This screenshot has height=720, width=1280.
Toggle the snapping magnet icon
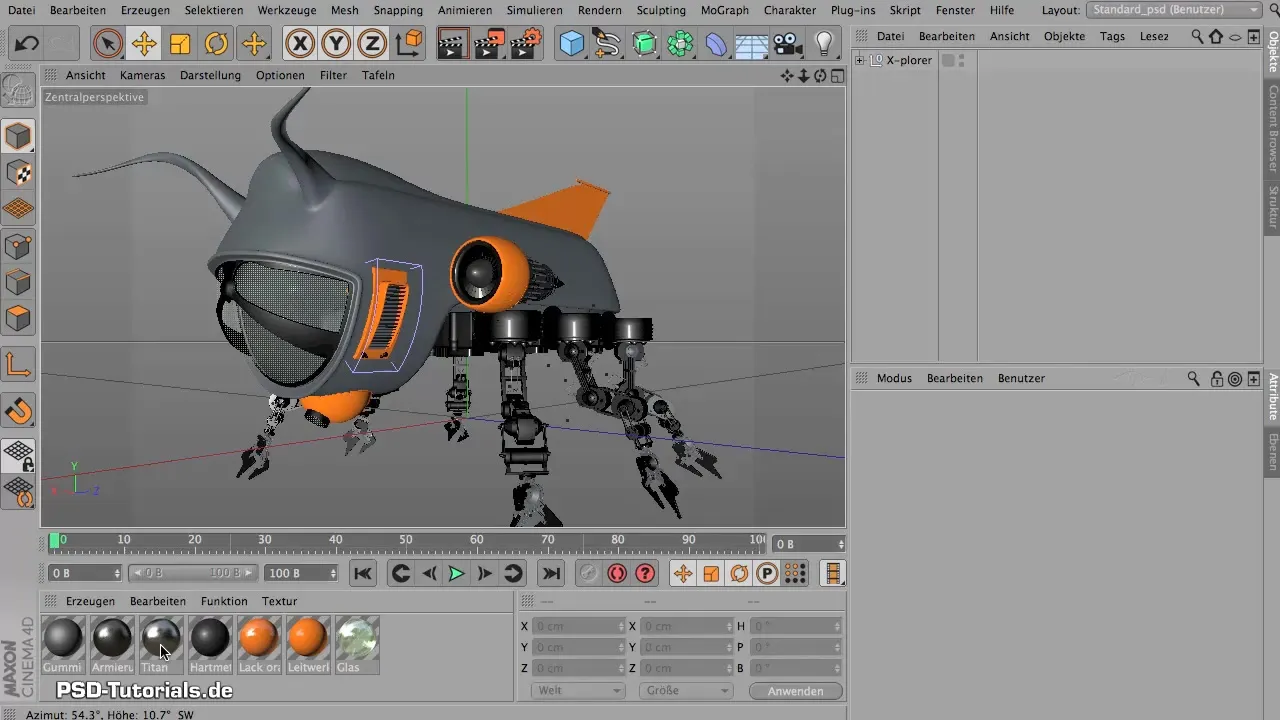click(x=19, y=410)
